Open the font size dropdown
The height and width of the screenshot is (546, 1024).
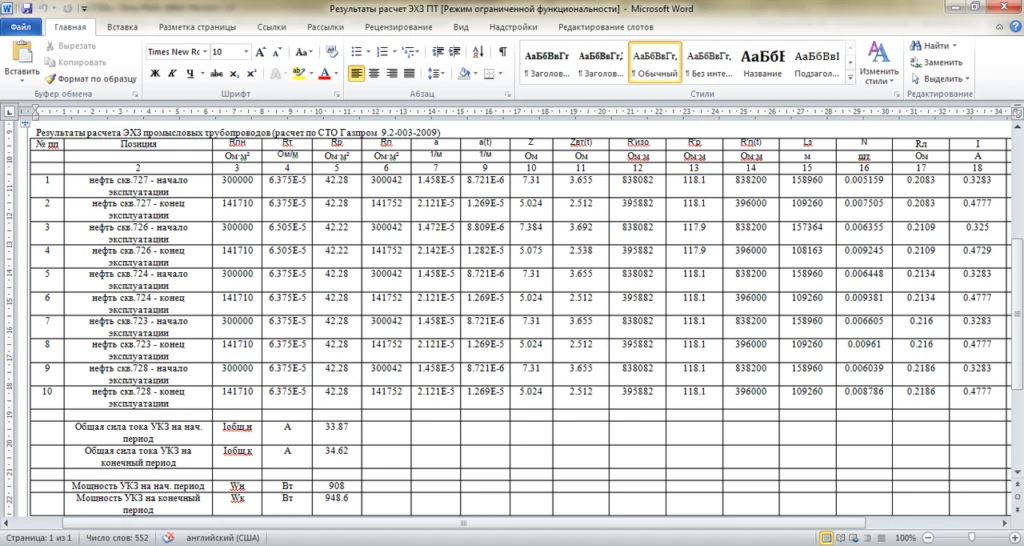[x=245, y=51]
